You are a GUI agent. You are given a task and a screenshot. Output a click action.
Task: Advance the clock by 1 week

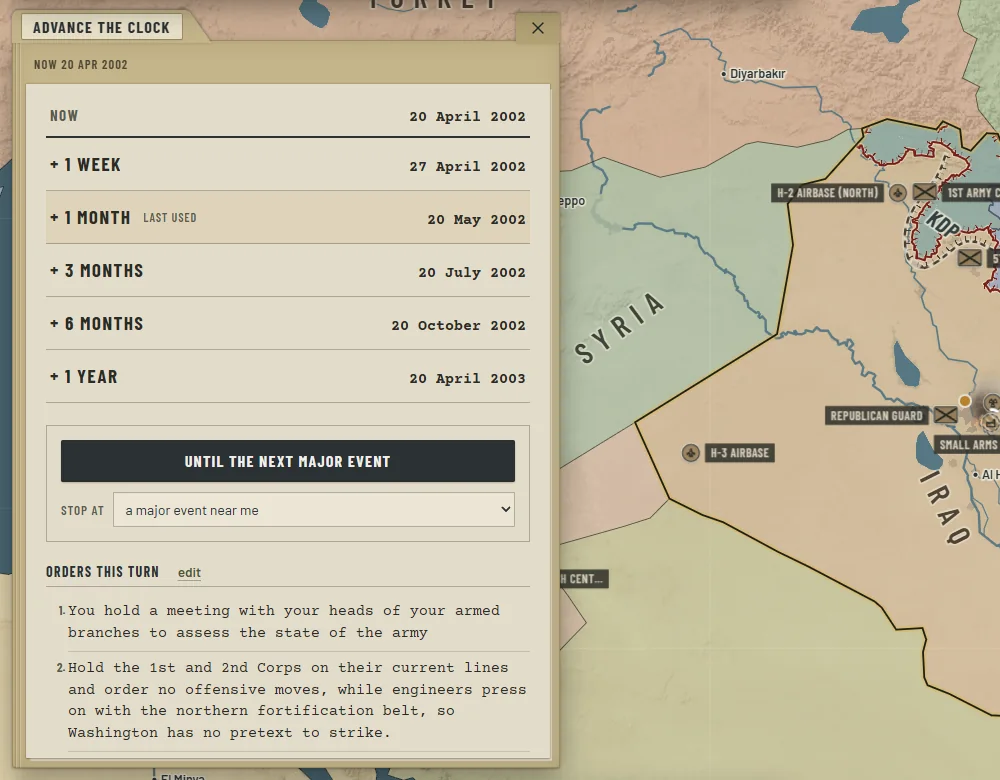[288, 165]
